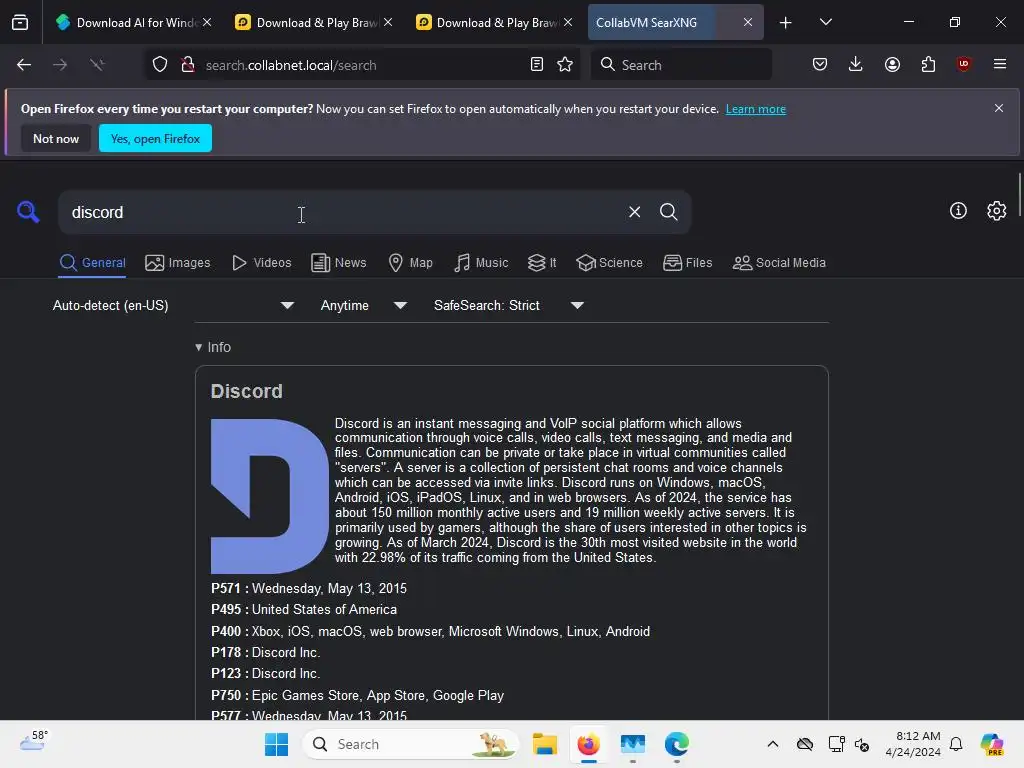This screenshot has width=1024, height=768.
Task: Click the taskbar Search box
Action: pos(411,744)
